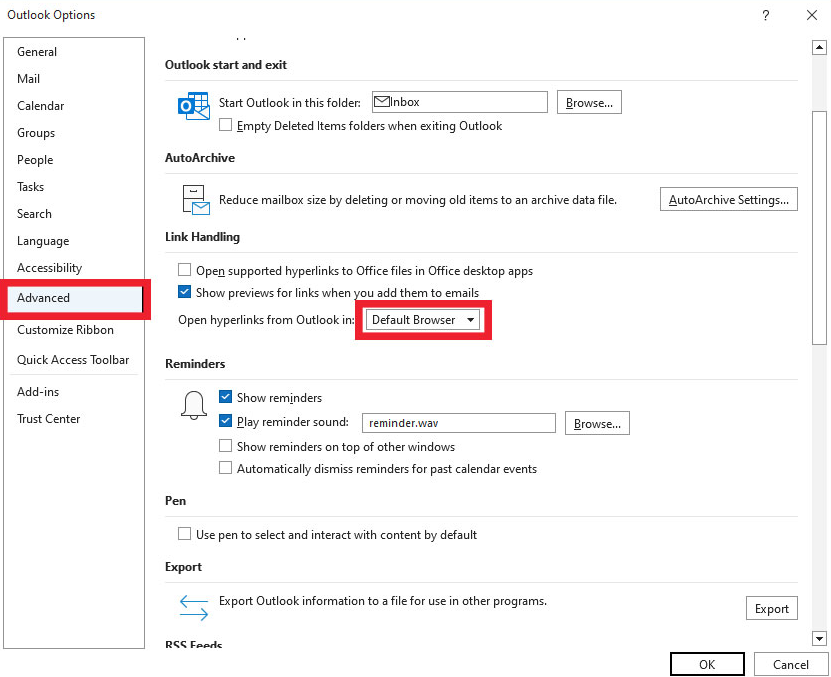Enable Show reminders on top of other windows
The width and height of the screenshot is (831, 677).
(226, 445)
